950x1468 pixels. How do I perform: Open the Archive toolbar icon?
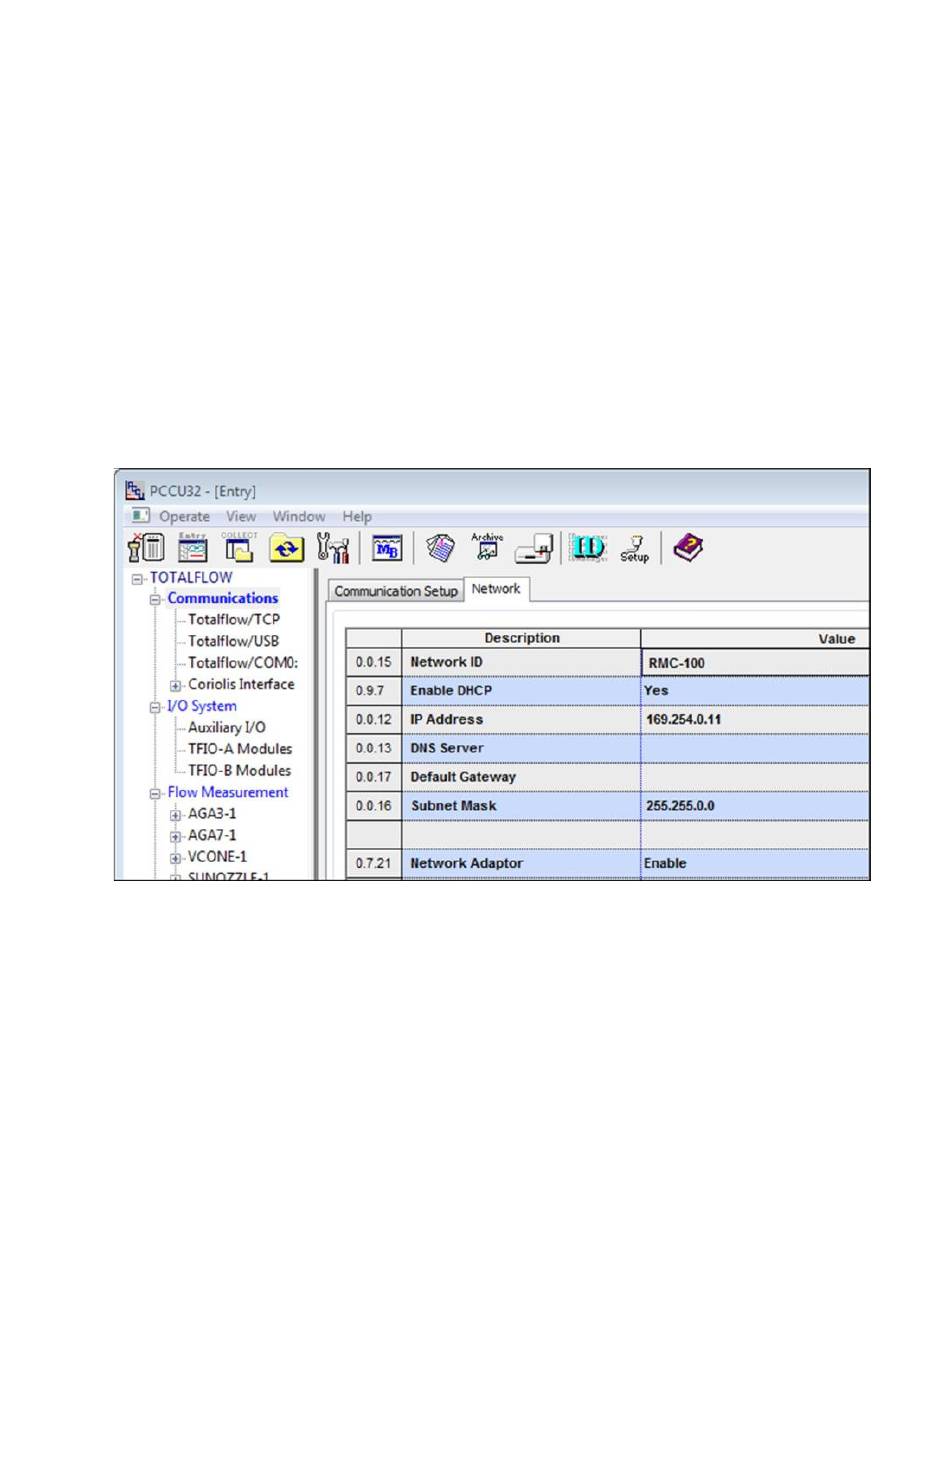tap(487, 546)
